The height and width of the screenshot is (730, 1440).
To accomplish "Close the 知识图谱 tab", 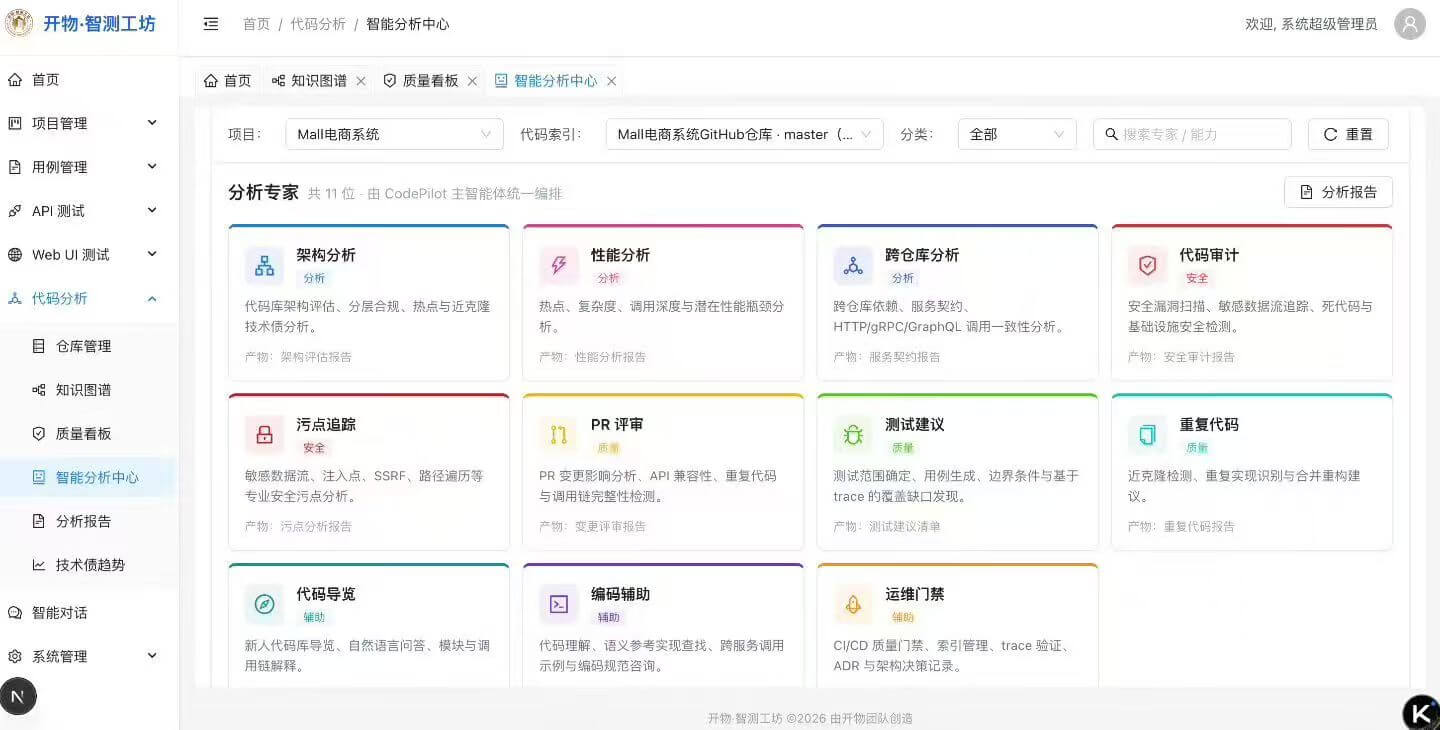I will (x=361, y=81).
